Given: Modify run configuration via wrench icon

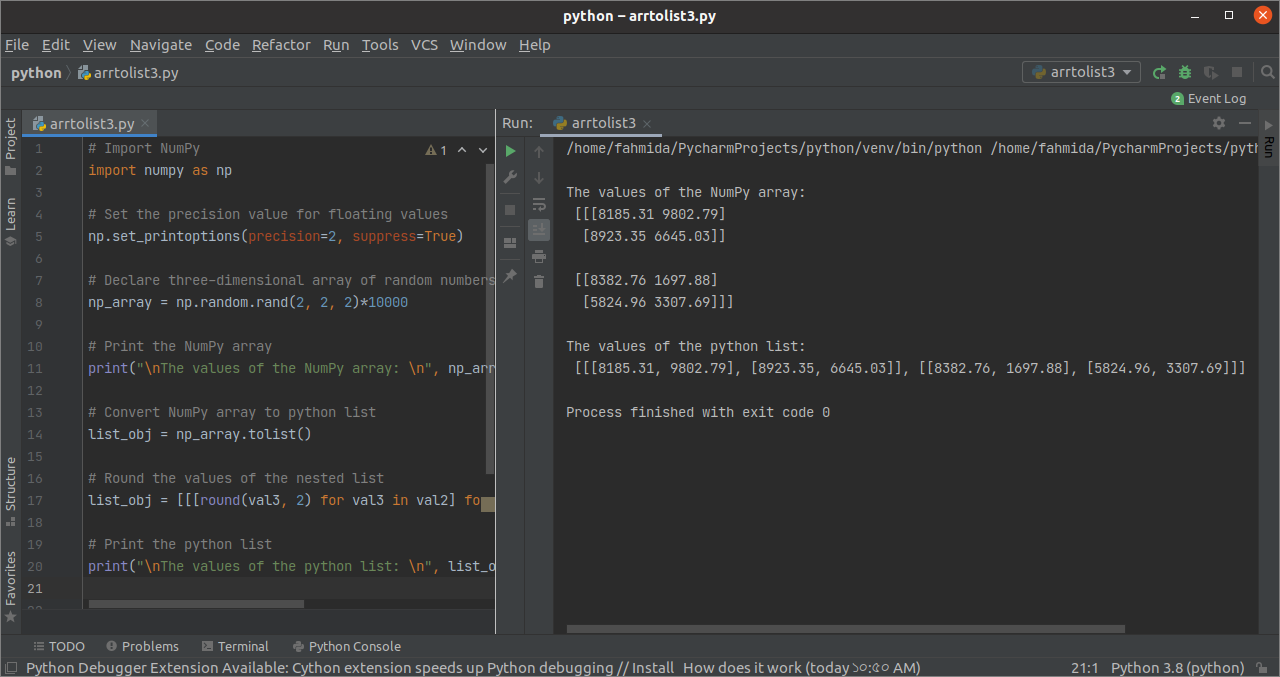Looking at the screenshot, I should [510, 177].
